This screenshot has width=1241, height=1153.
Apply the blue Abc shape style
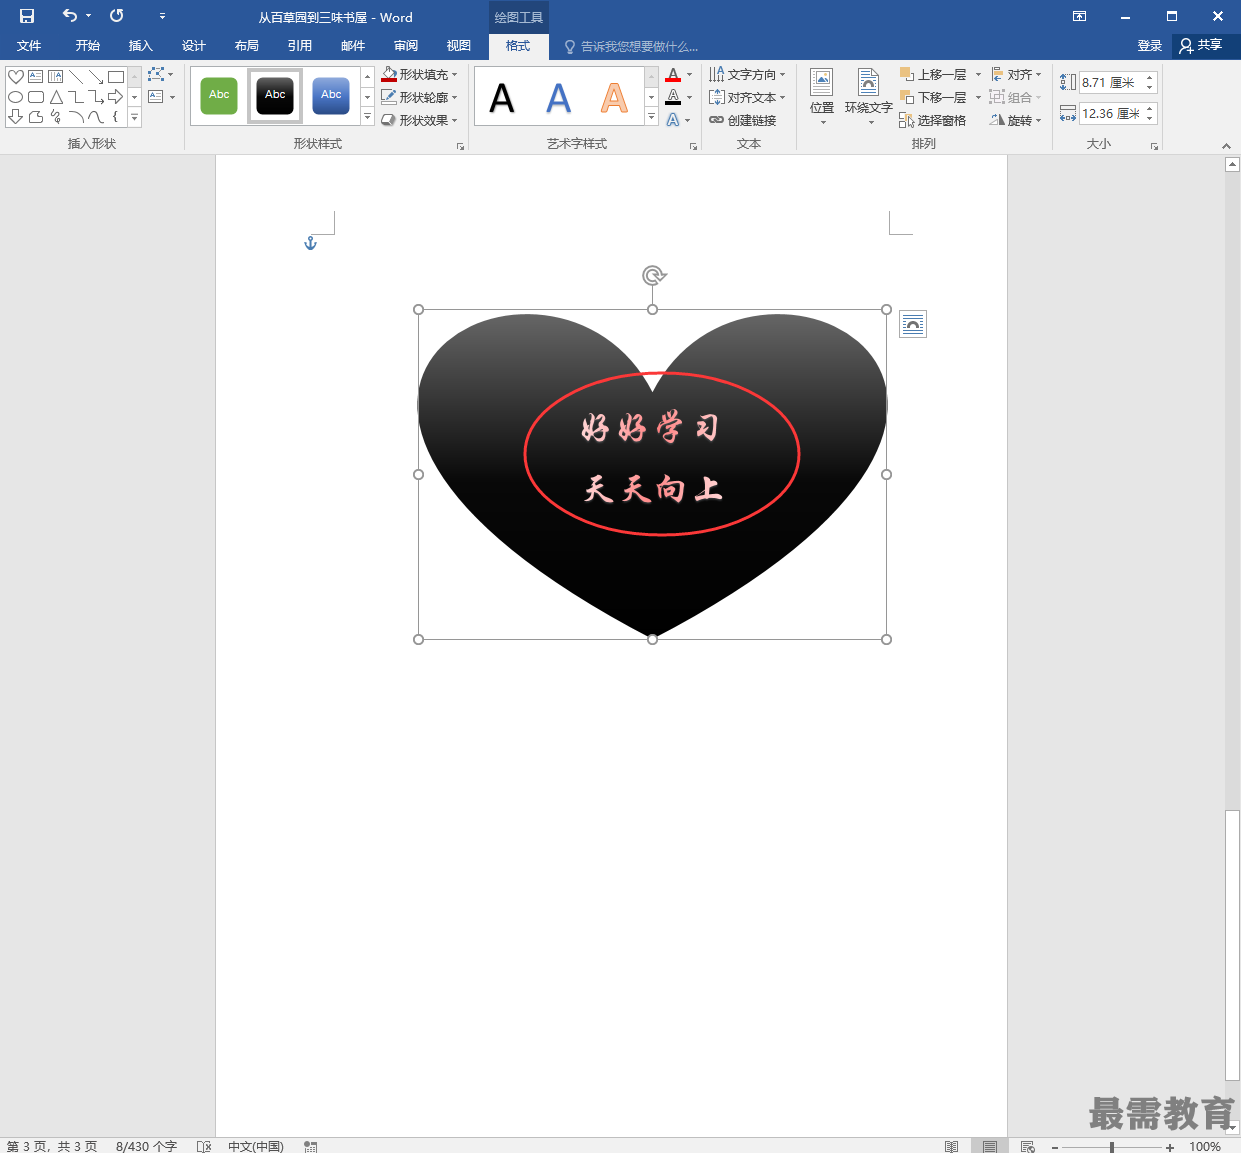click(331, 96)
